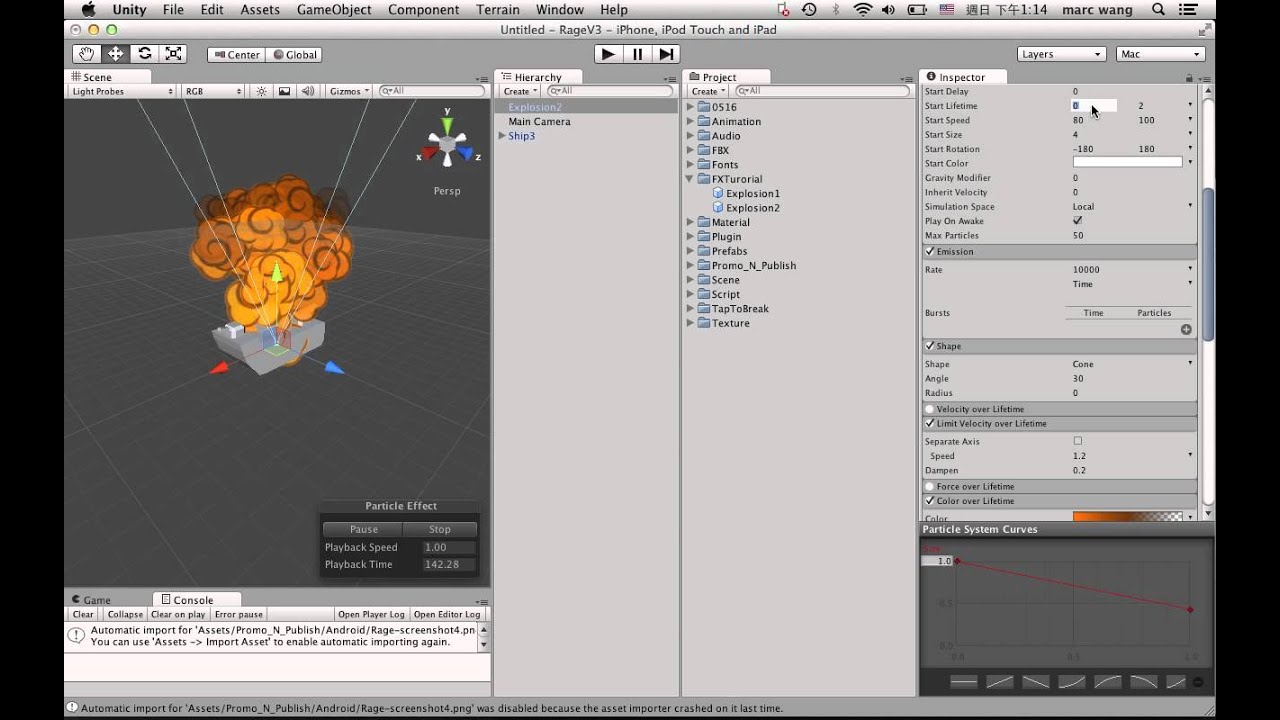Viewport: 1280px width, 720px height.
Task: Toggle scene lighting sun icon
Action: [x=262, y=91]
